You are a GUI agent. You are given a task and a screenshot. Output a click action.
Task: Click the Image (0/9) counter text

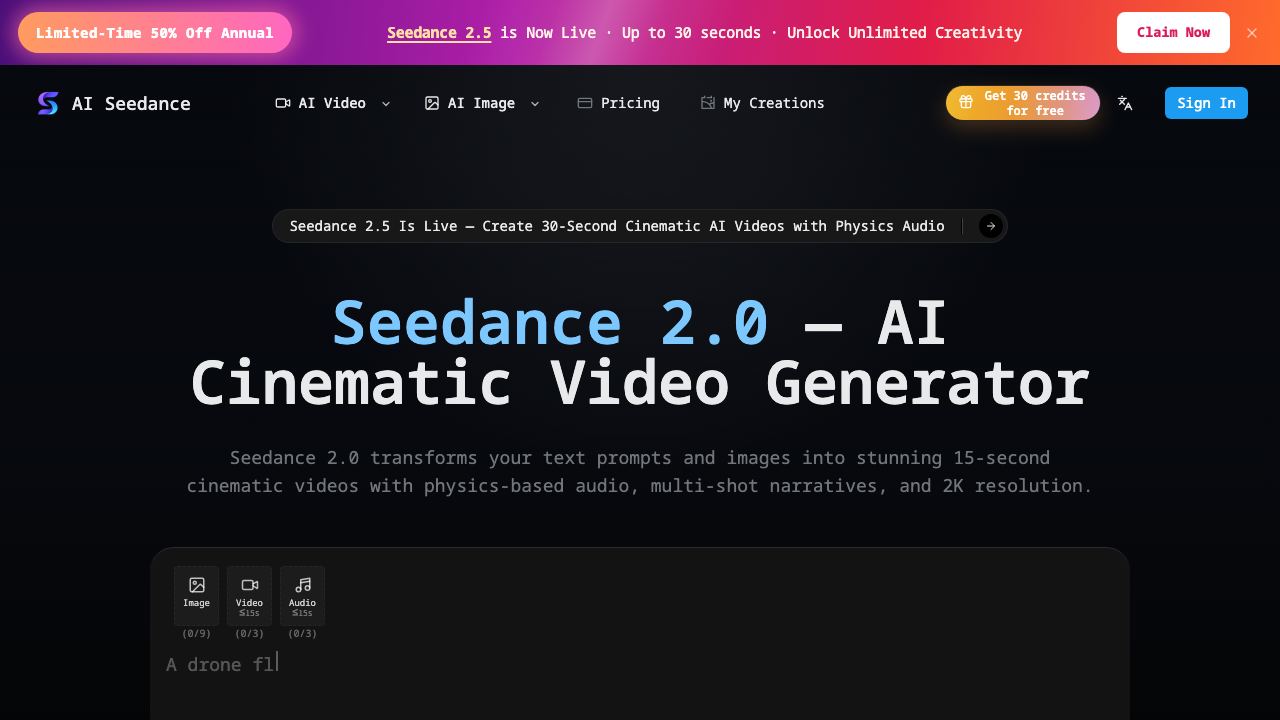[x=196, y=634]
